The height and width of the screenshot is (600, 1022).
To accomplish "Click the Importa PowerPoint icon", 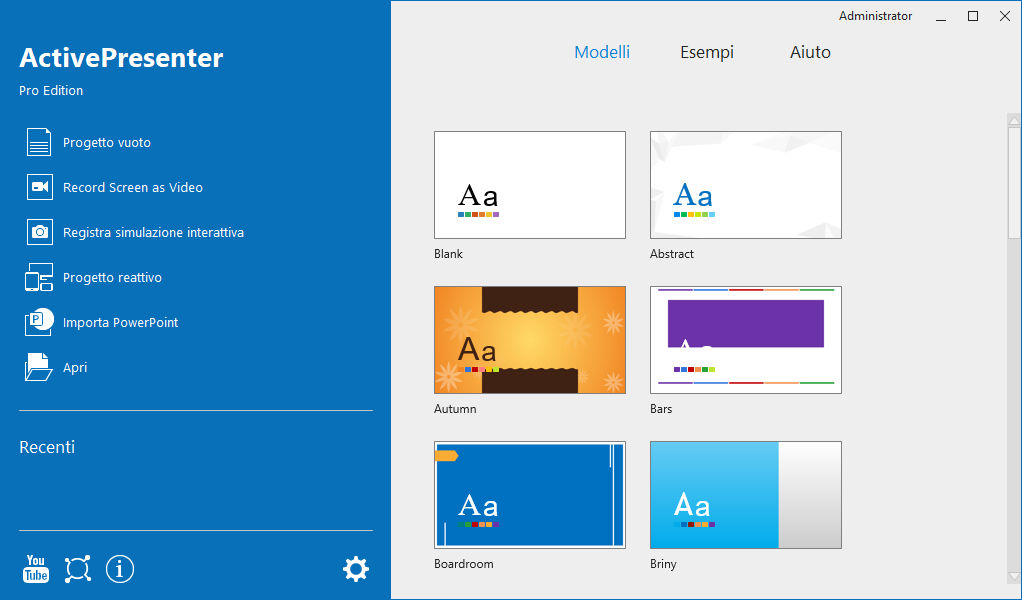I will [x=39, y=322].
